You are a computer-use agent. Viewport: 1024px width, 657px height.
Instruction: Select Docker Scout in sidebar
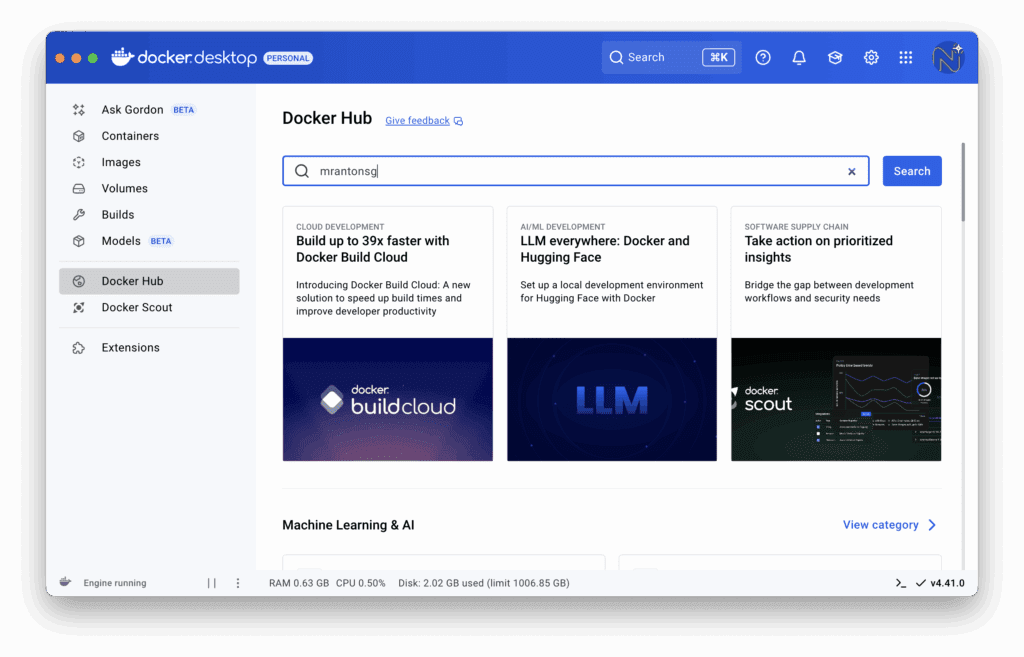pyautogui.click(x=136, y=308)
